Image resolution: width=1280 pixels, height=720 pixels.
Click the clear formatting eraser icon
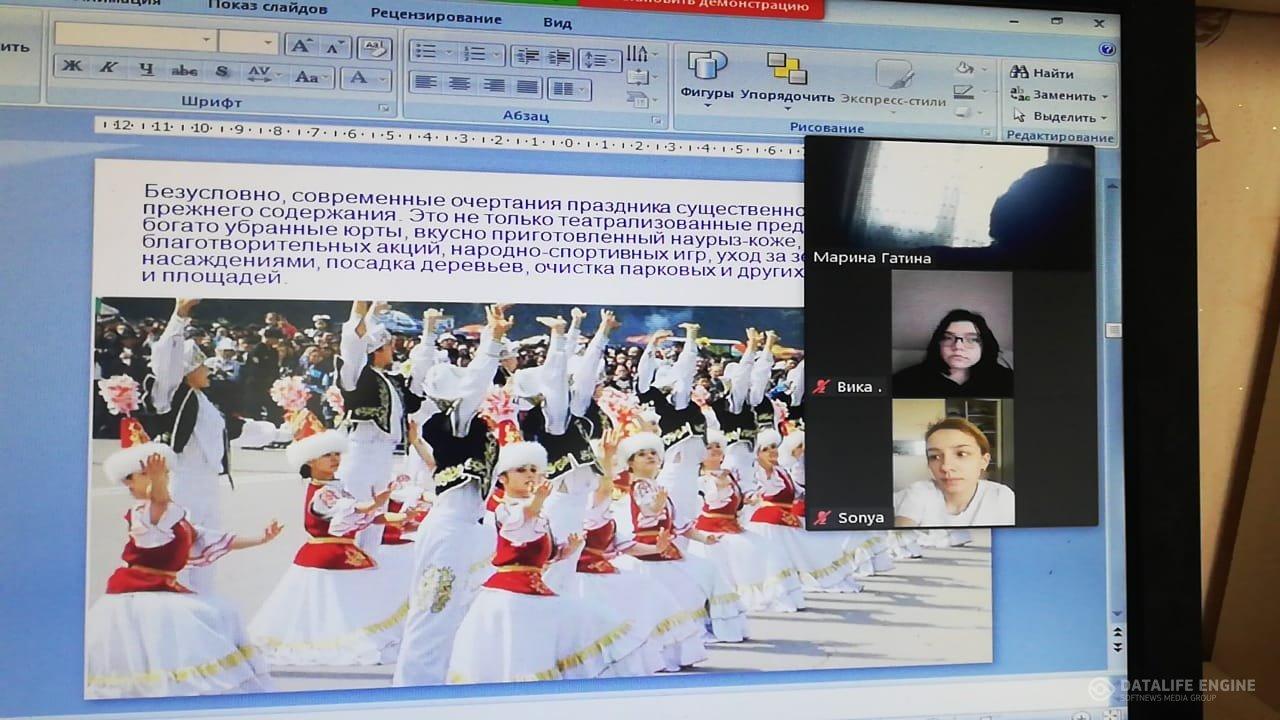(x=373, y=47)
